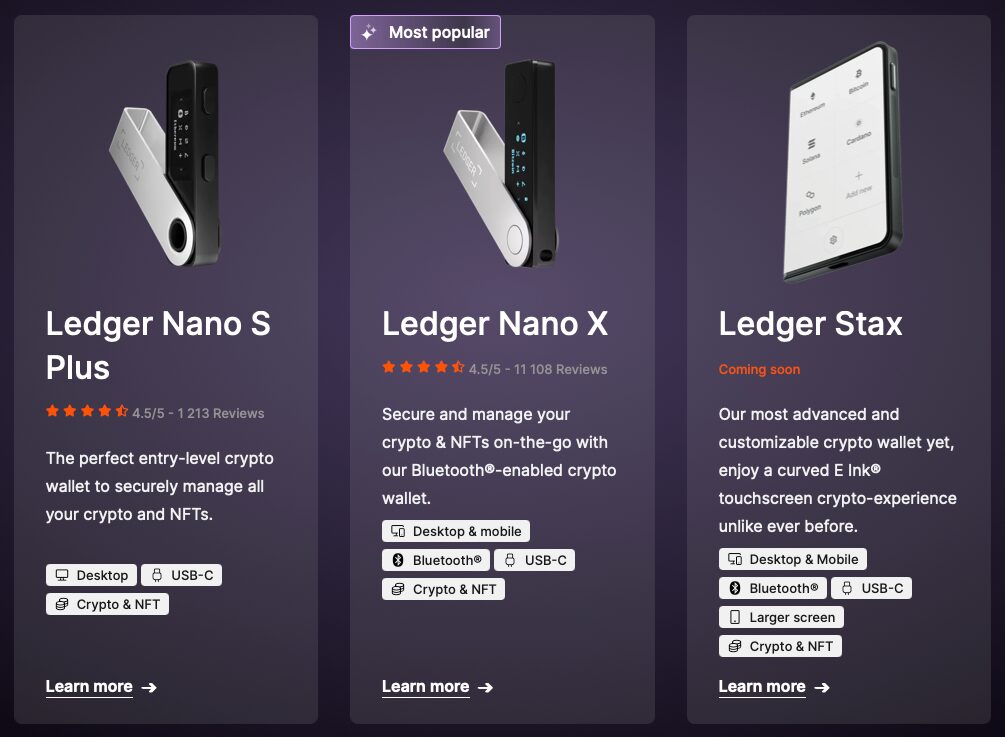The height and width of the screenshot is (737, 1005).
Task: Click the Most popular badge
Action: 425,31
